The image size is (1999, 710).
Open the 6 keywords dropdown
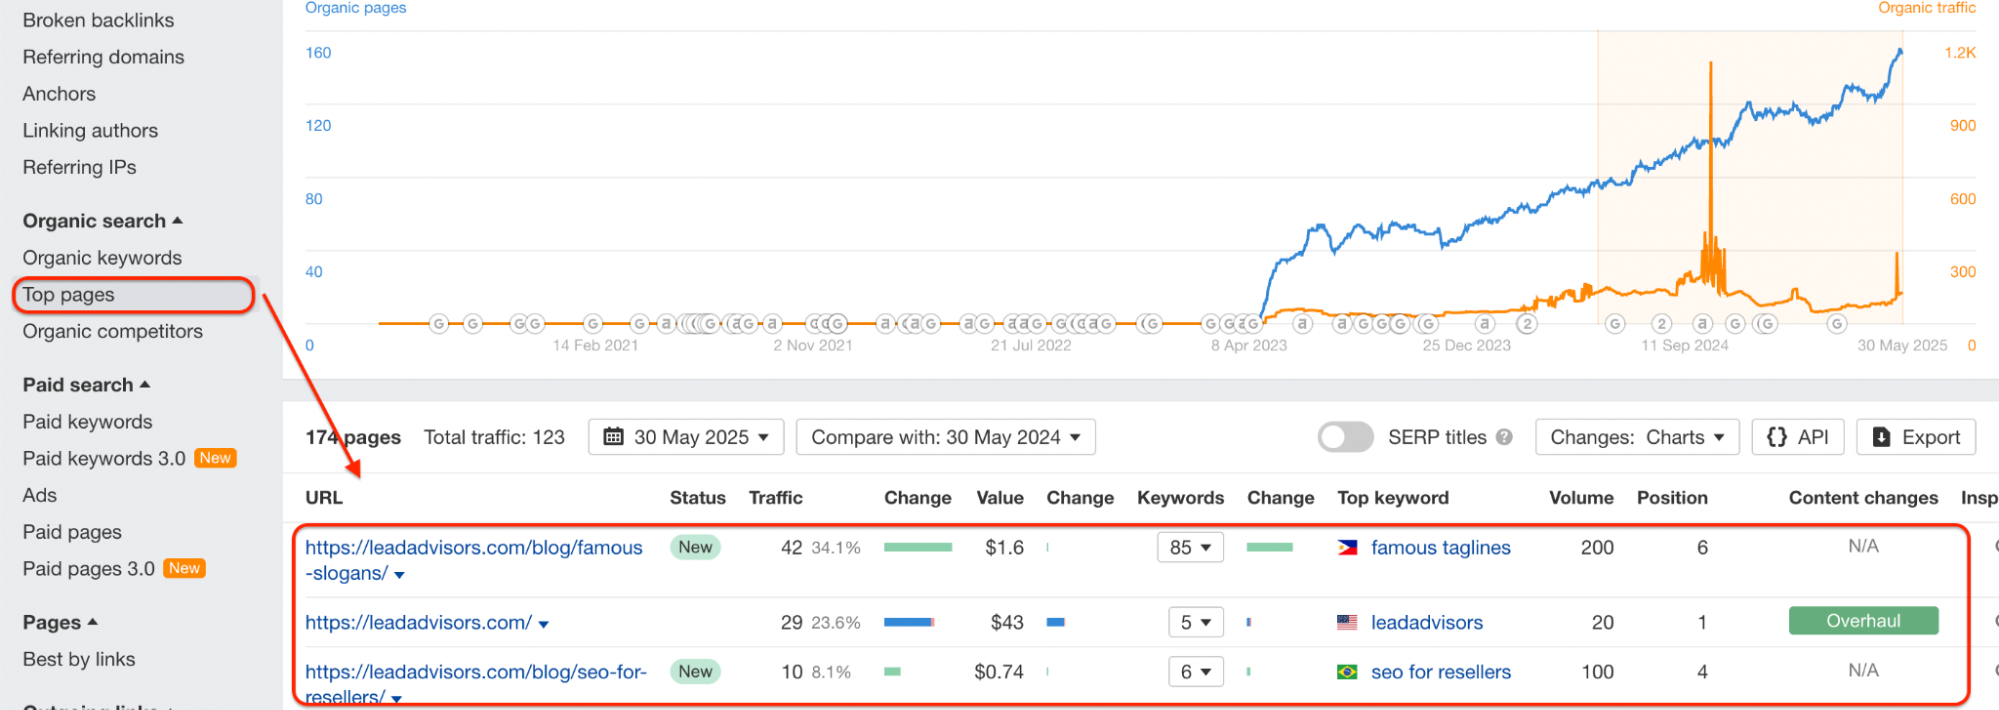[1196, 672]
